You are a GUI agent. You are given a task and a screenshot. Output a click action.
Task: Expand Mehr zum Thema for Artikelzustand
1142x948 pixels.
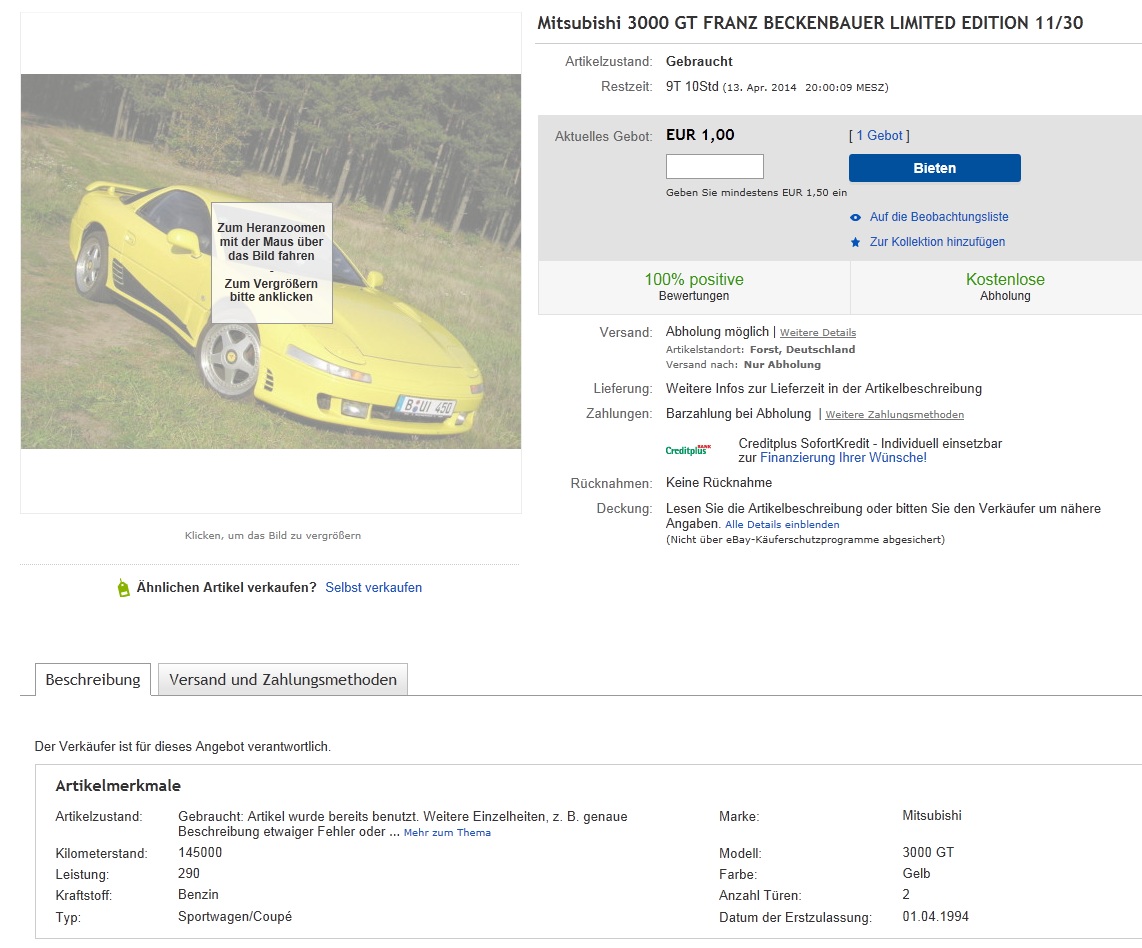(447, 833)
